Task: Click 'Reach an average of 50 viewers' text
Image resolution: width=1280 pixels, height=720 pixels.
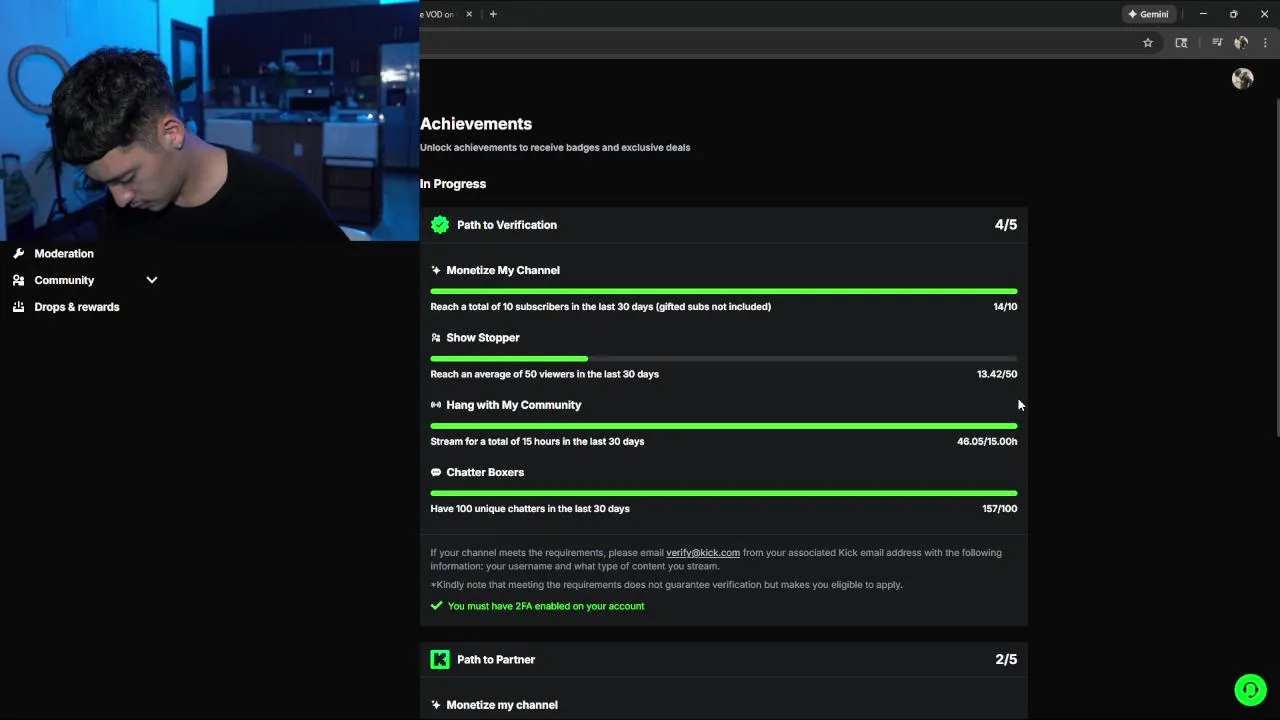Action: pyautogui.click(x=545, y=374)
